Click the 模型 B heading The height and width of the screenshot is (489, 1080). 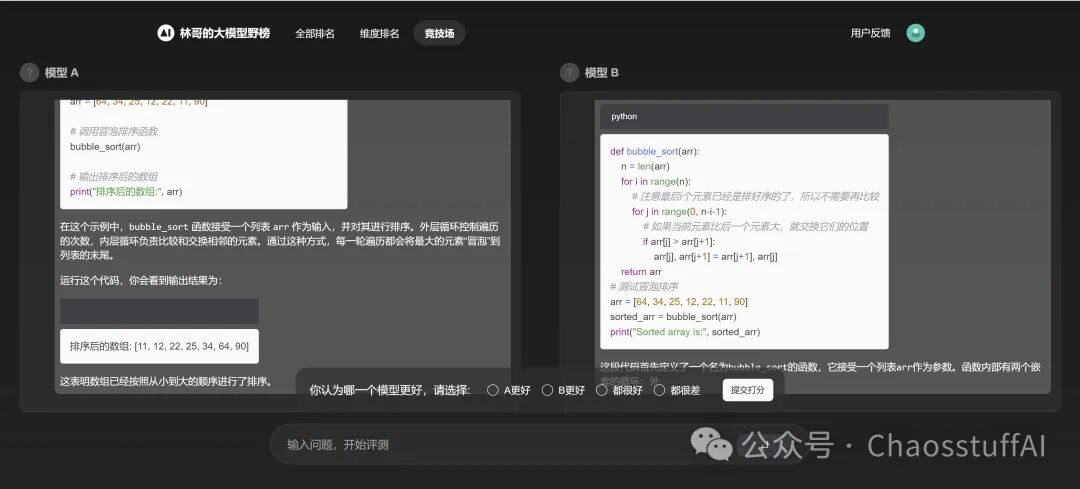click(x=601, y=72)
